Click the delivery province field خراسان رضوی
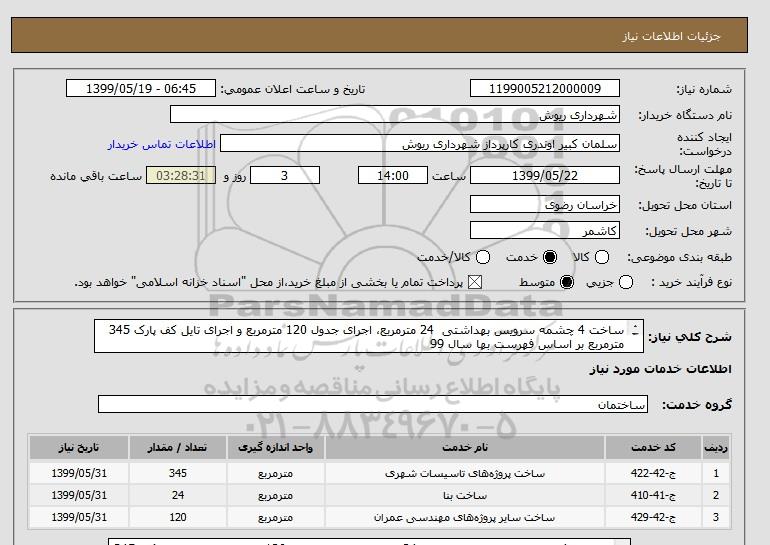770x545 pixels. (x=545, y=204)
